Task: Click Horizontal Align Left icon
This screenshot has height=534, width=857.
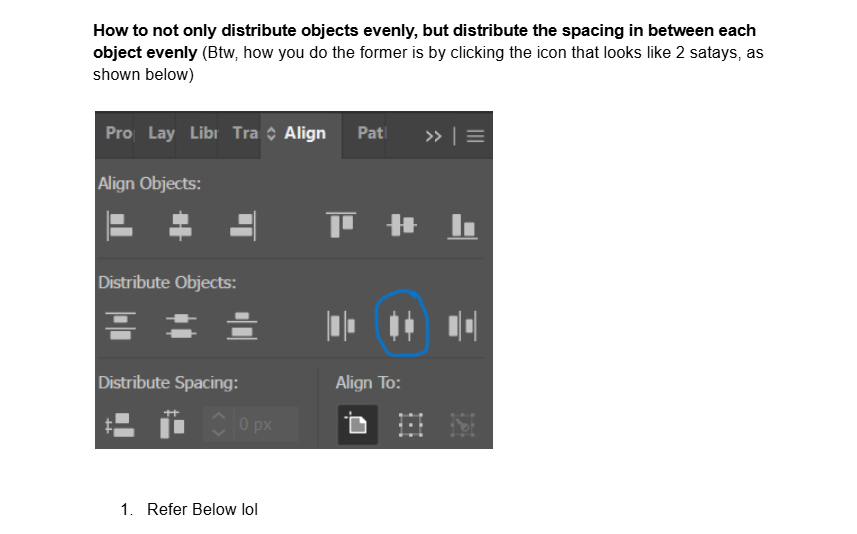Action: point(120,226)
